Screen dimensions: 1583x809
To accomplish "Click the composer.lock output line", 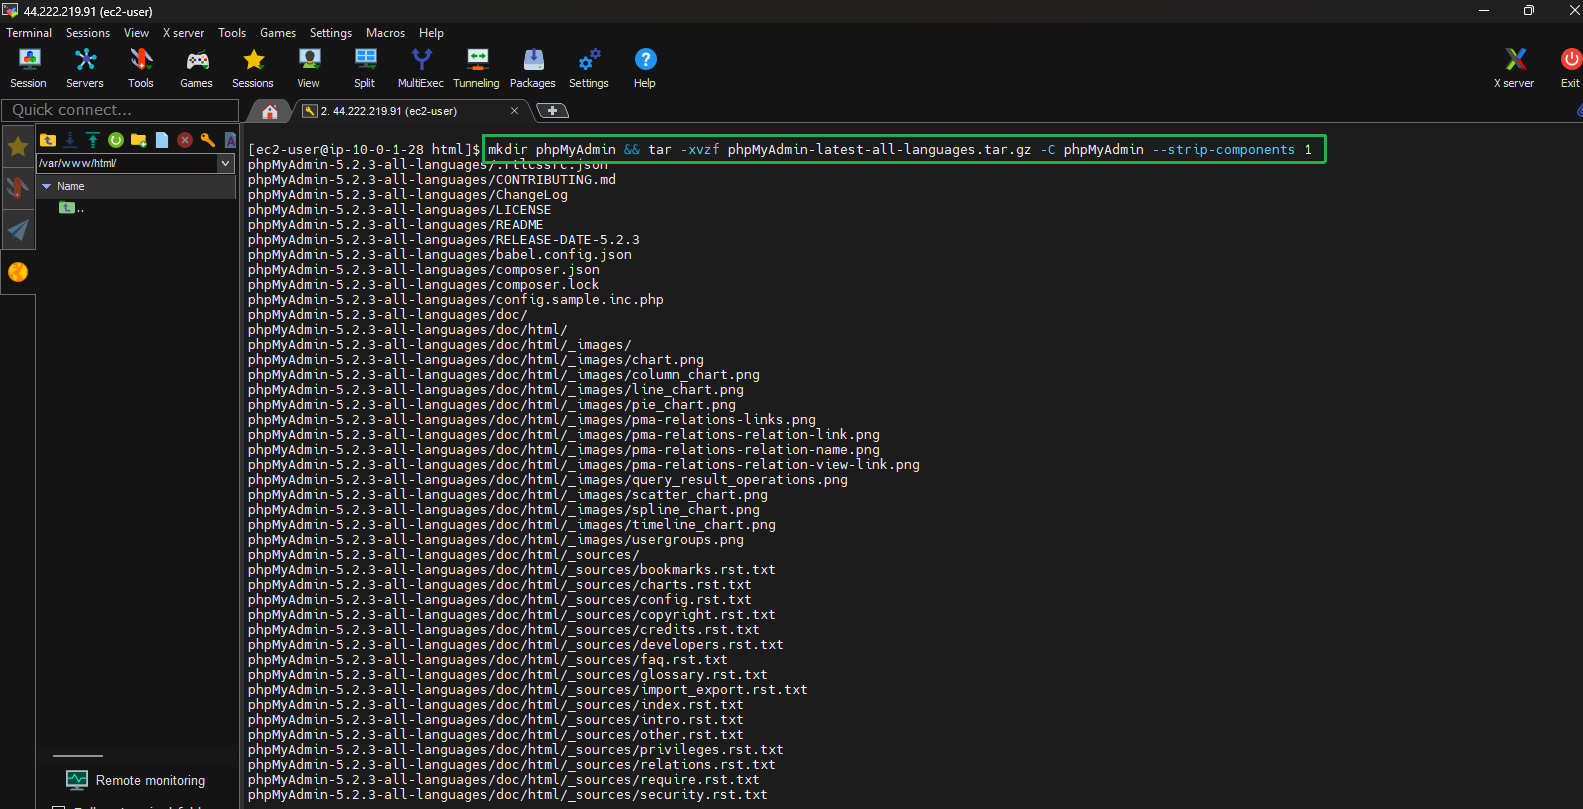I will point(424,285).
